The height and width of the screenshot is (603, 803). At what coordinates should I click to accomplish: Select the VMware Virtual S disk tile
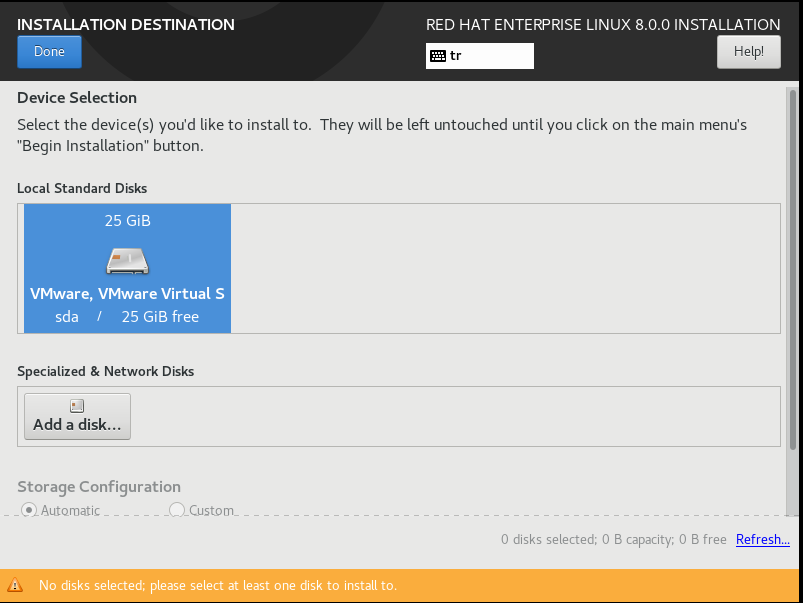[x=128, y=268]
